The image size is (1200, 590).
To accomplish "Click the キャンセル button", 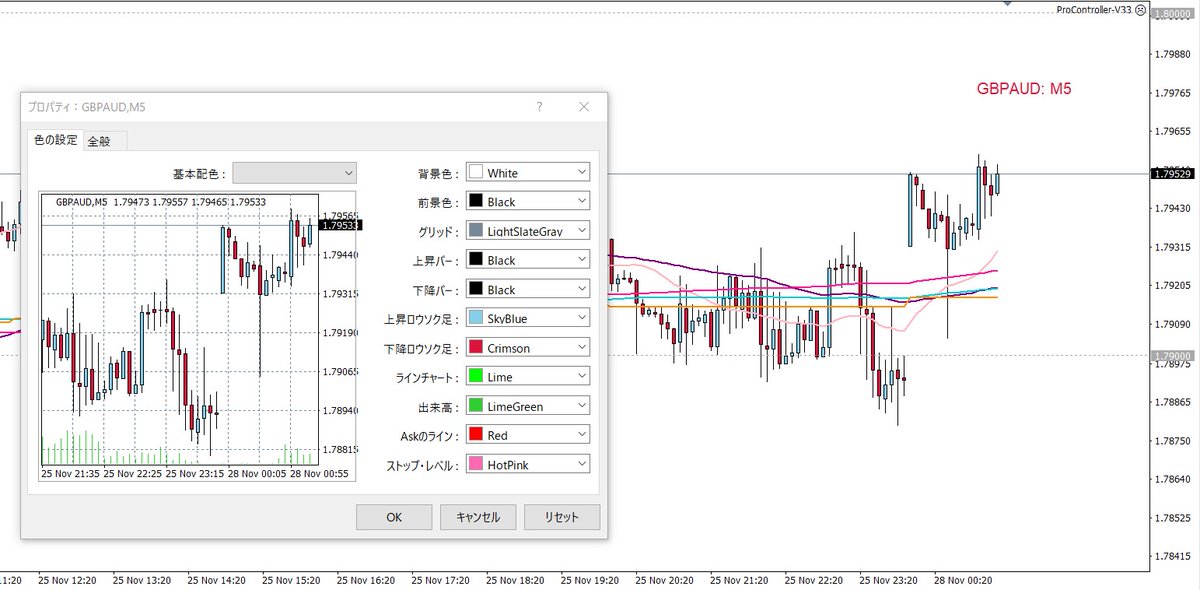I will [x=478, y=517].
